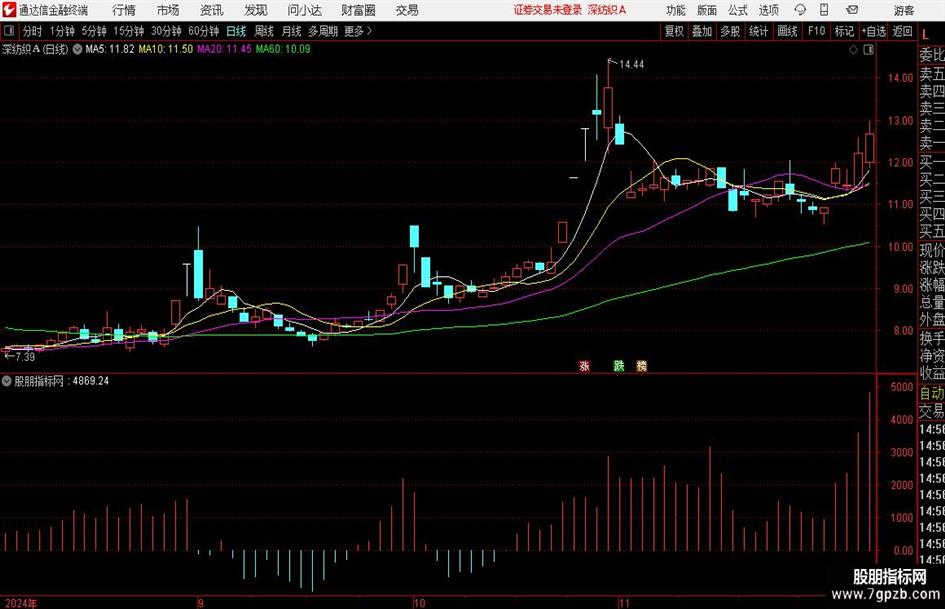Screen dimensions: 945x609
Task: Switch to 月线 monthly period
Action: pyautogui.click(x=292, y=31)
